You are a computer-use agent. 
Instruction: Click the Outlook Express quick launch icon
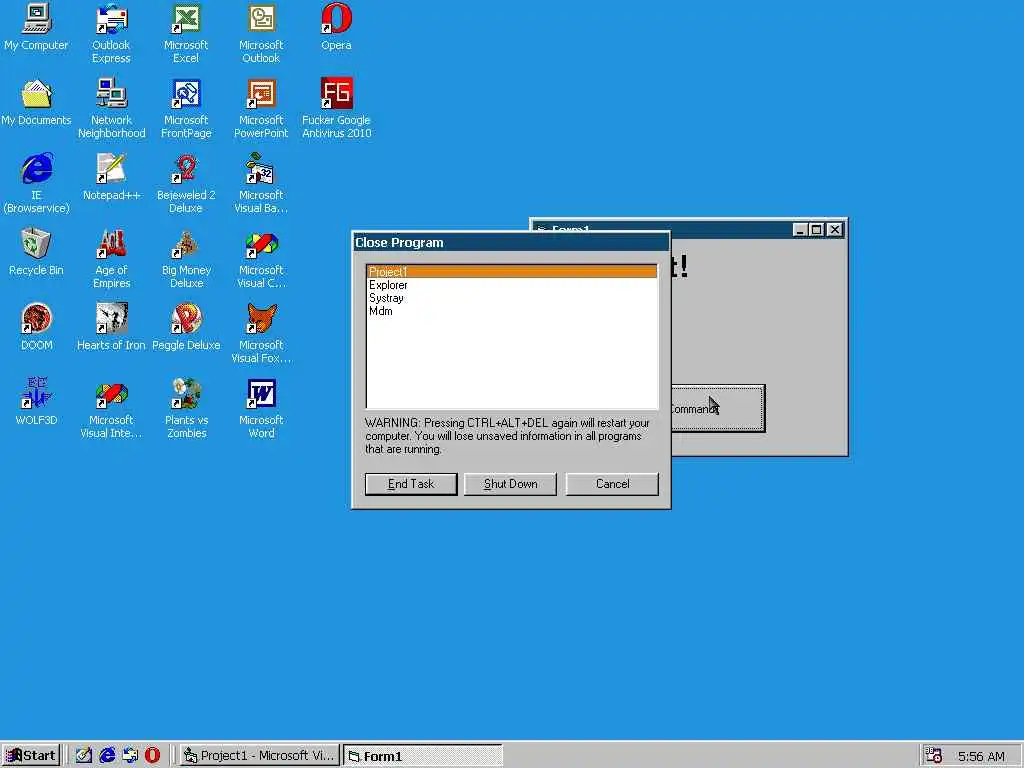coord(130,756)
